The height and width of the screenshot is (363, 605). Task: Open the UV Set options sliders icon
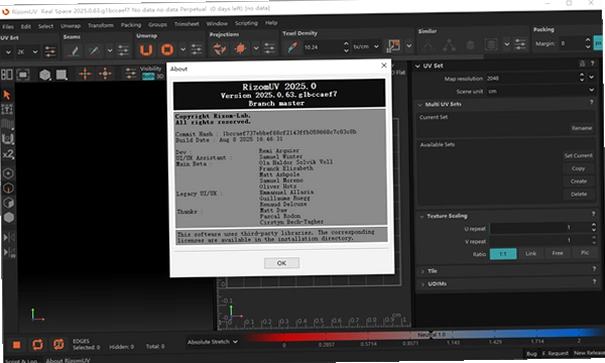[x=51, y=51]
